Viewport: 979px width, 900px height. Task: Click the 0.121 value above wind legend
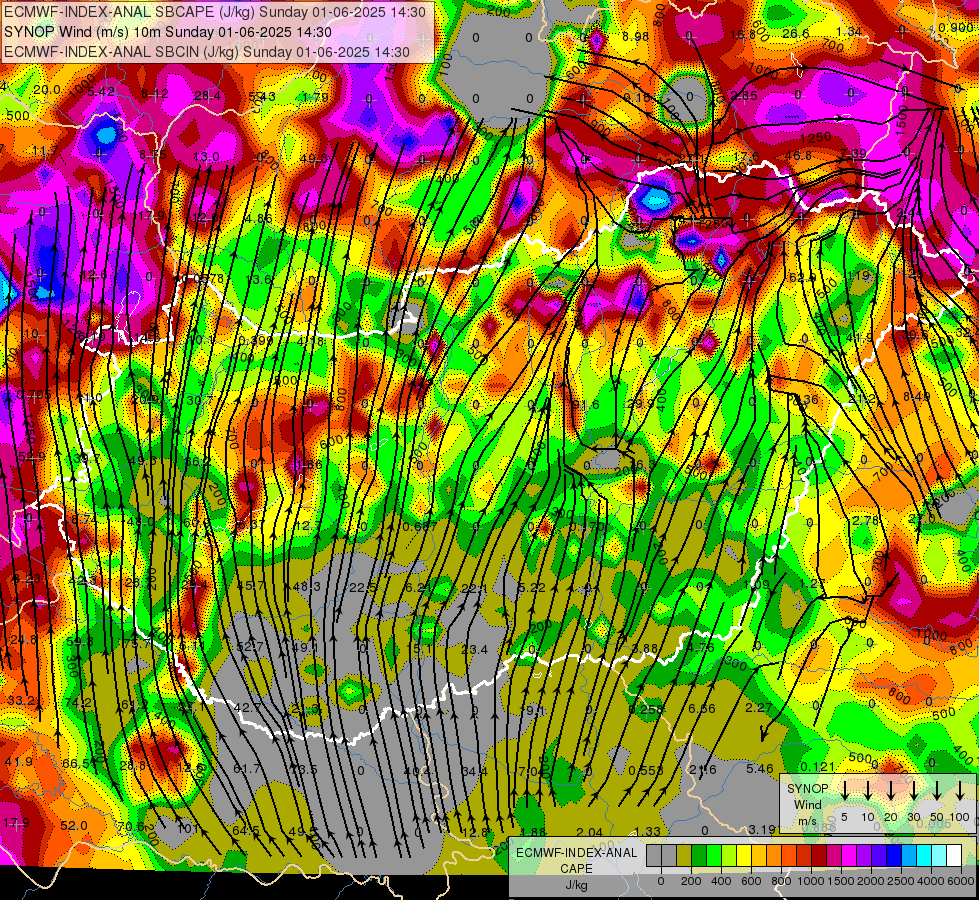818,766
